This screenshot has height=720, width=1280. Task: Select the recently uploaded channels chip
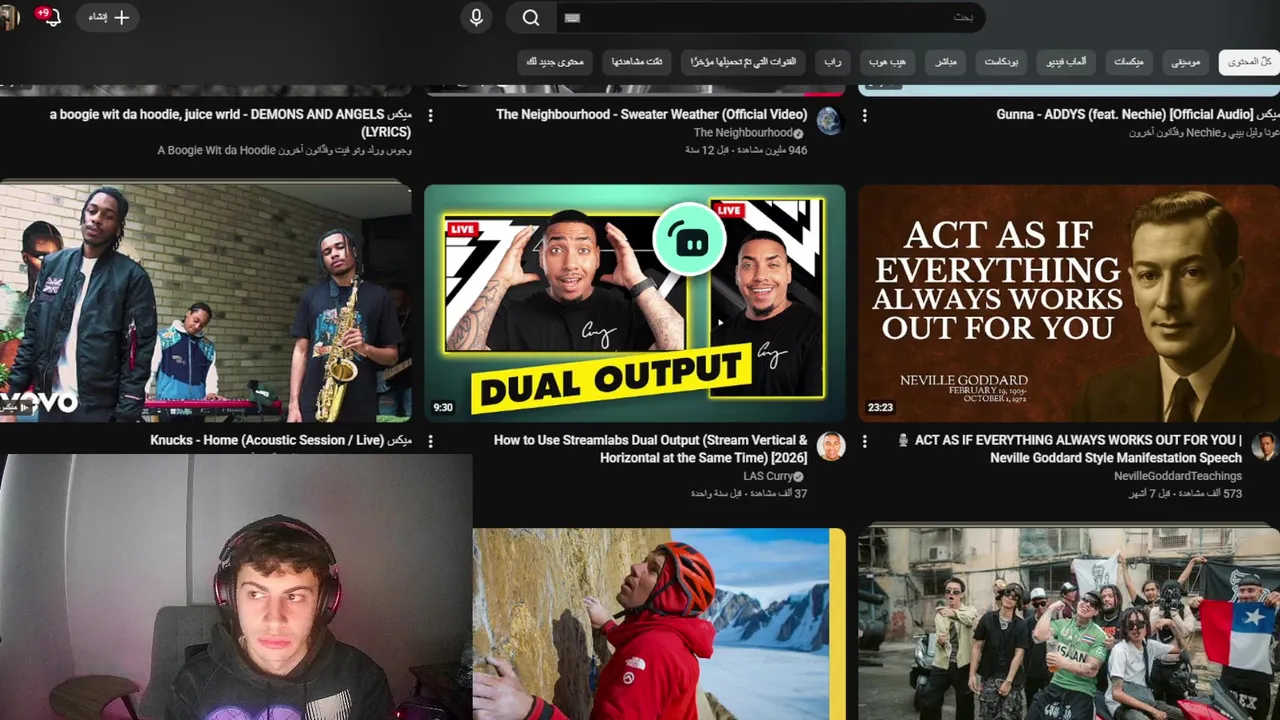[743, 62]
